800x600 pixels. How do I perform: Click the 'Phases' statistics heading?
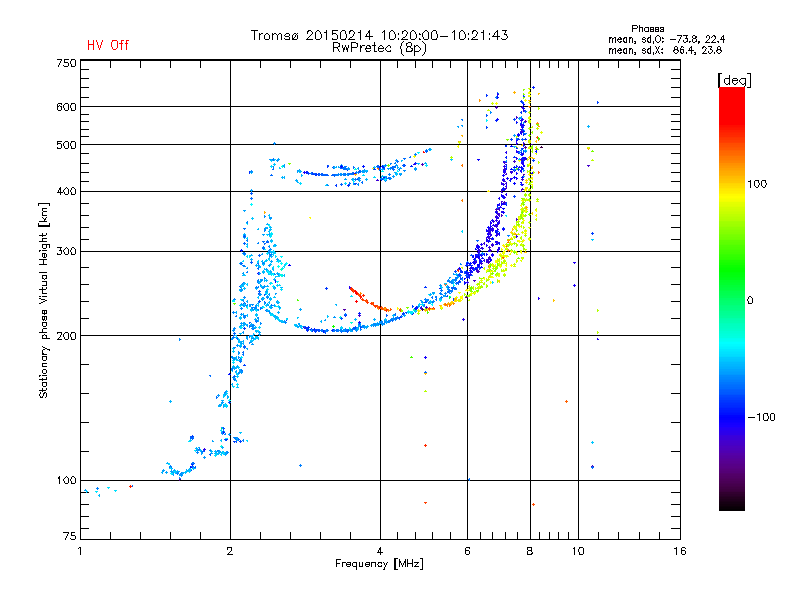[x=647, y=29]
